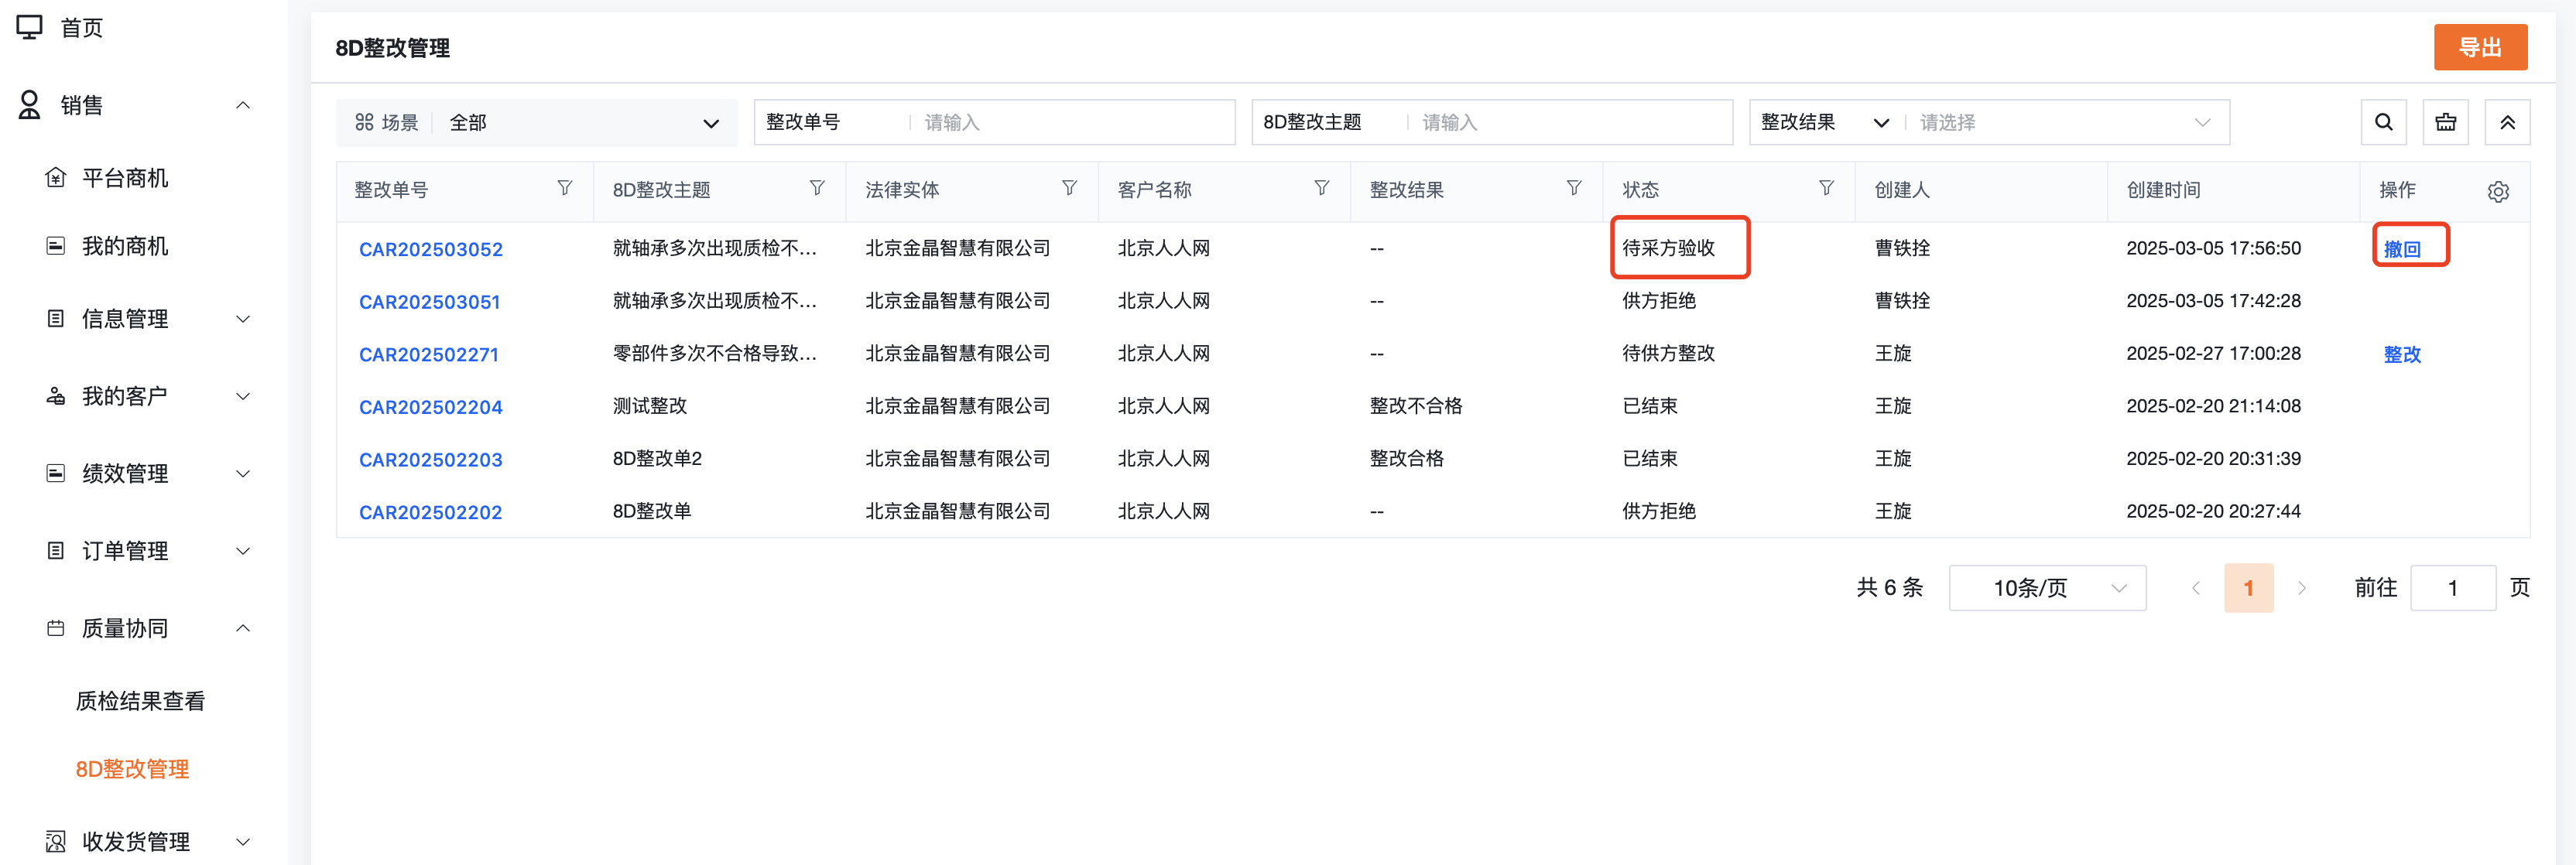Click 整改 for CAR202502271

2402,354
